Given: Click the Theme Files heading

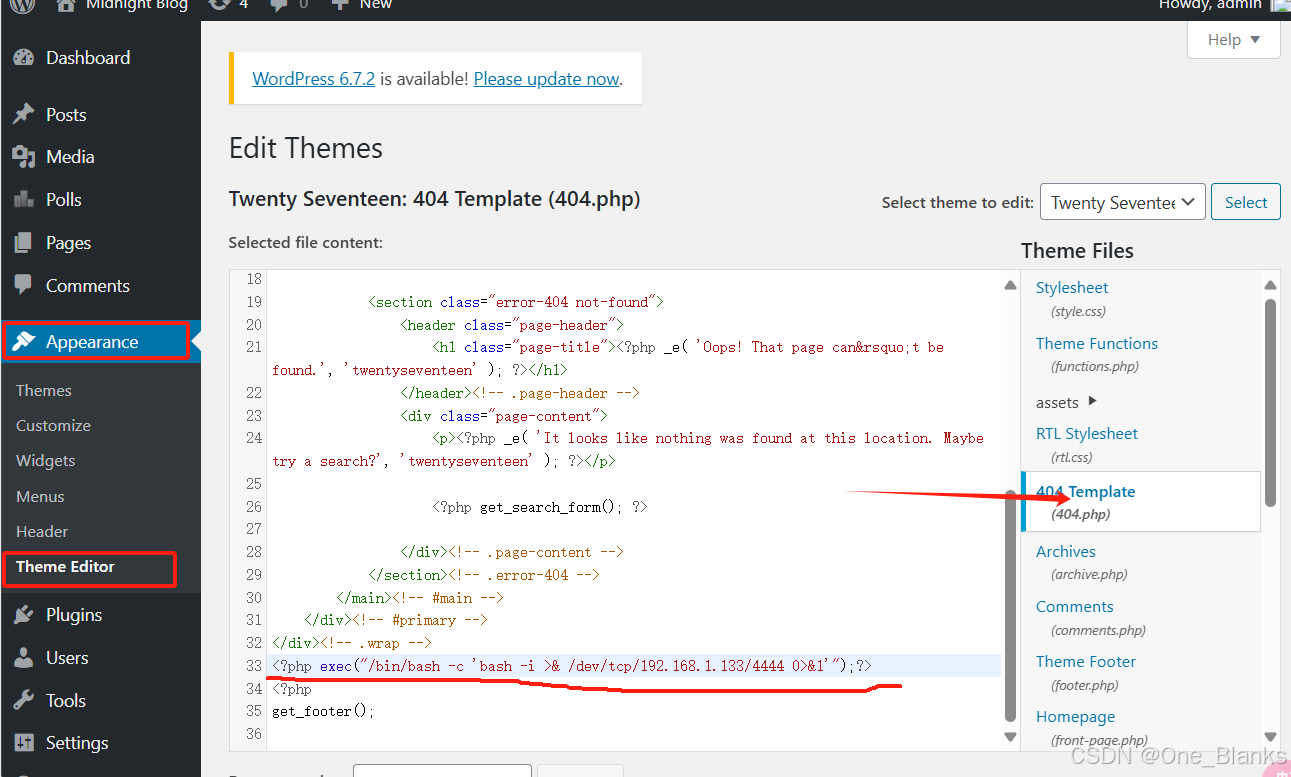Looking at the screenshot, I should [x=1077, y=251].
